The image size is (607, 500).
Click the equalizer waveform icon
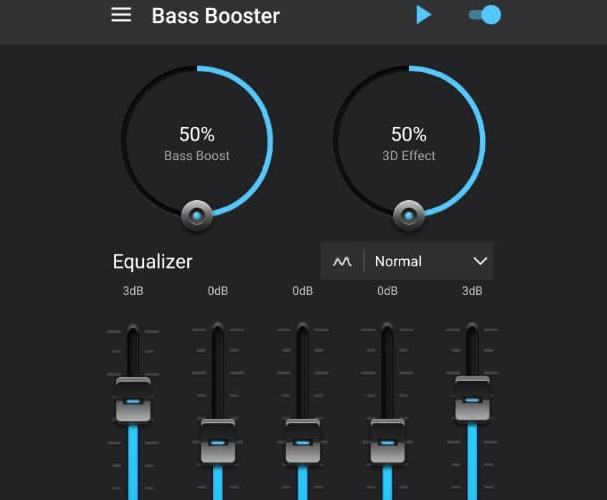[x=342, y=262]
